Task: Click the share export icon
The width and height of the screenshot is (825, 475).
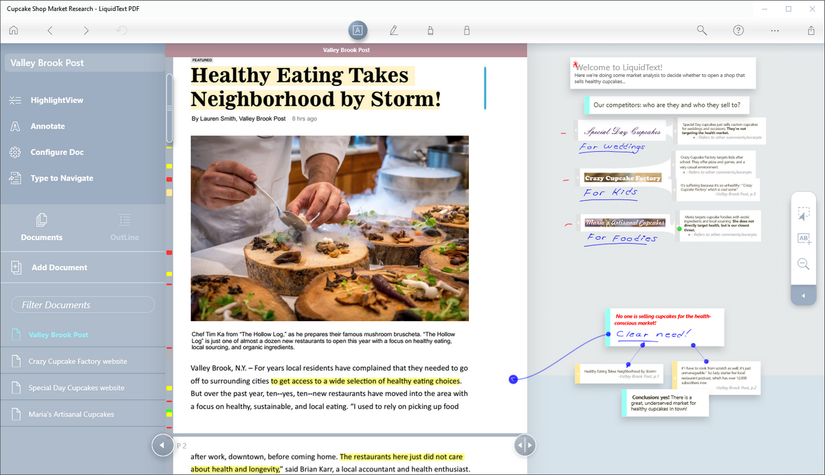Action: (811, 31)
